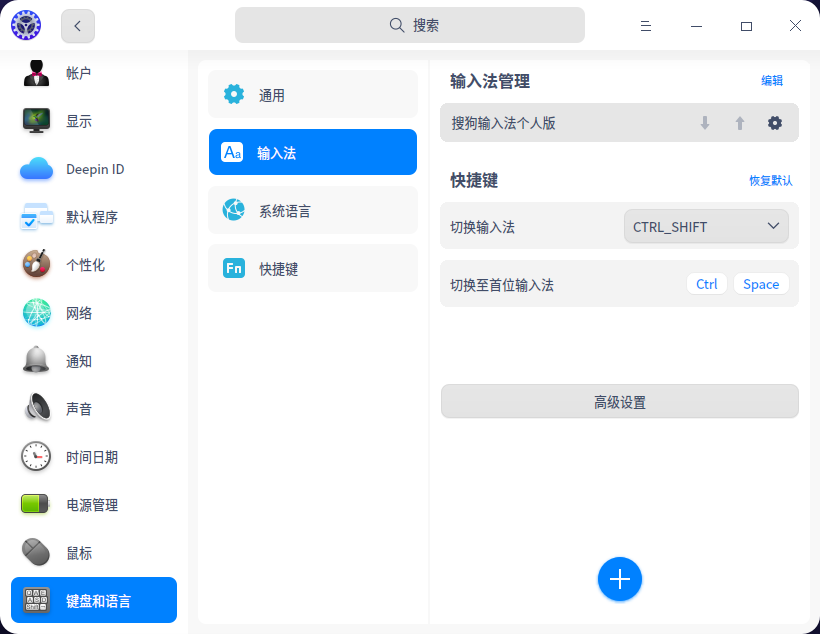Open the 搜狗输入法 settings gear icon

(x=774, y=122)
